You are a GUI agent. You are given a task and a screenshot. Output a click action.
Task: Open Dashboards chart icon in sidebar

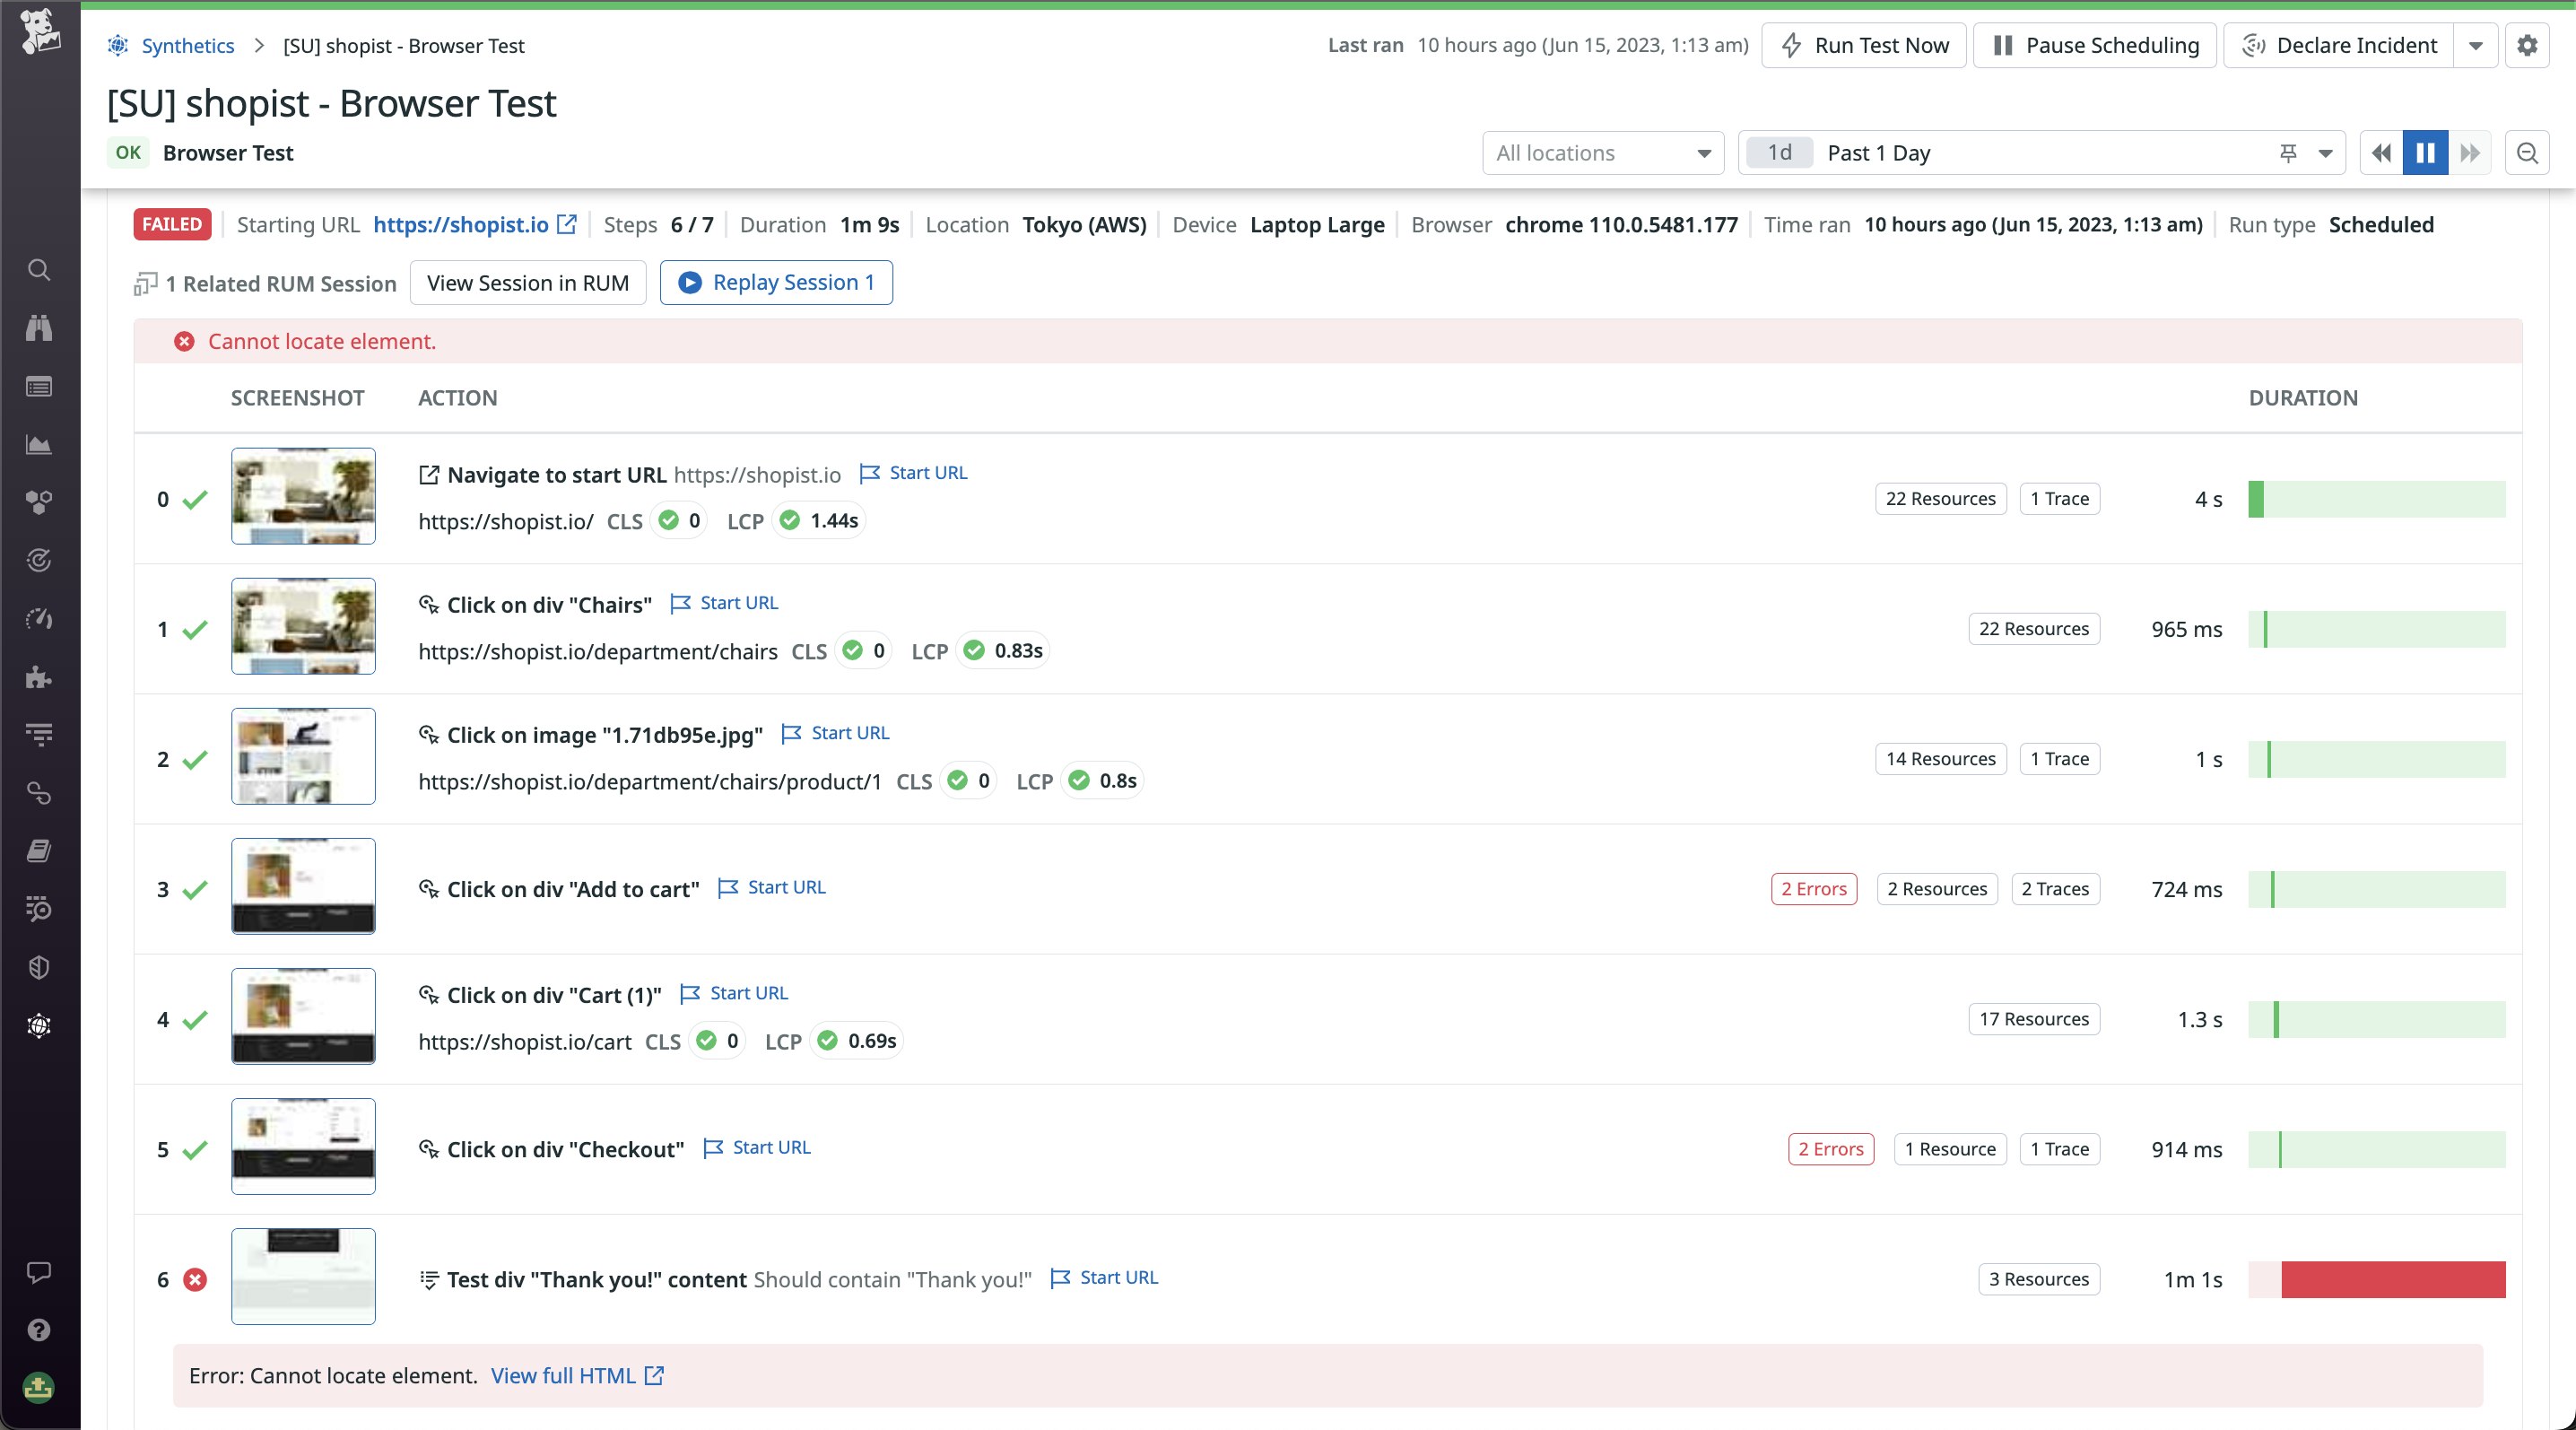39,445
